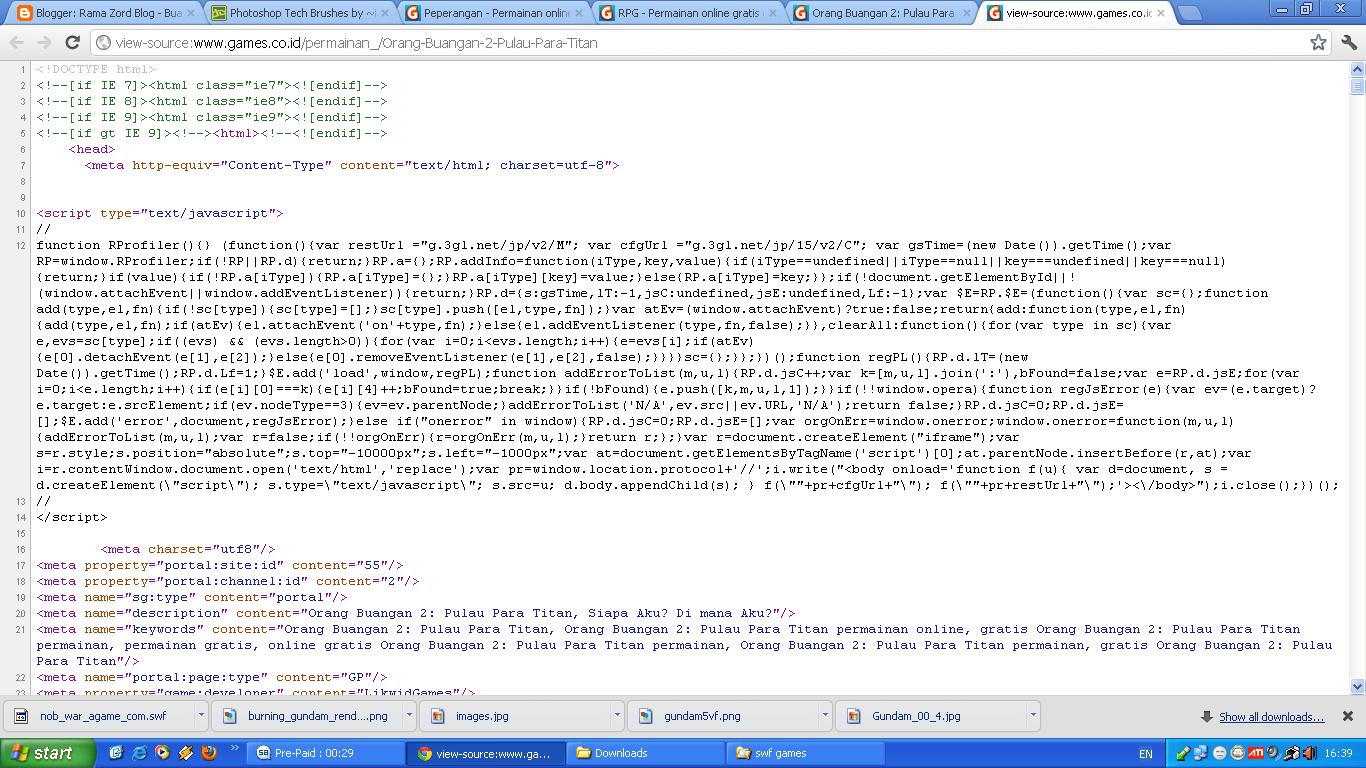Close the Blogger: Rama Zord Blog tab
The height and width of the screenshot is (768, 1366).
[x=191, y=14]
